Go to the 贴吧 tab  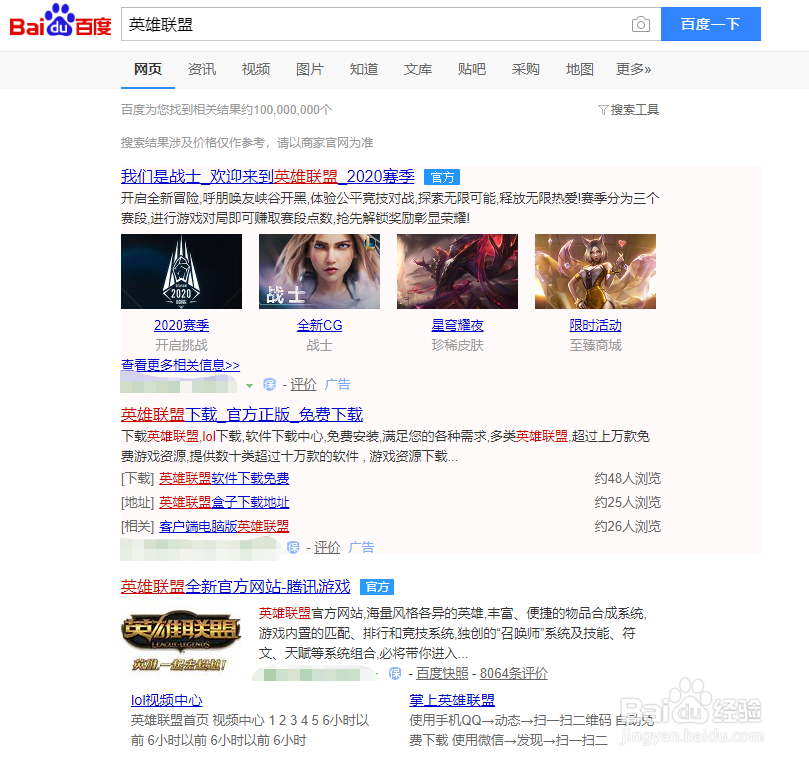[472, 69]
